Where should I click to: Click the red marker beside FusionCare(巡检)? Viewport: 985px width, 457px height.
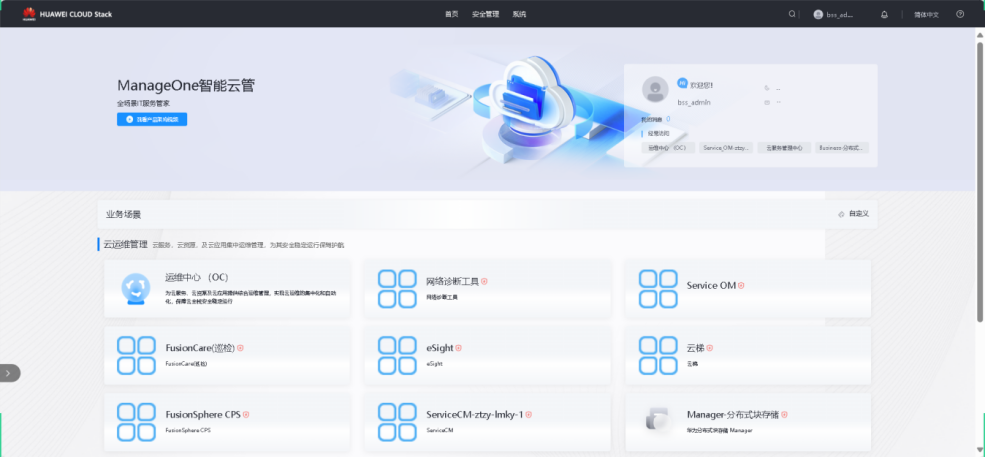241,348
